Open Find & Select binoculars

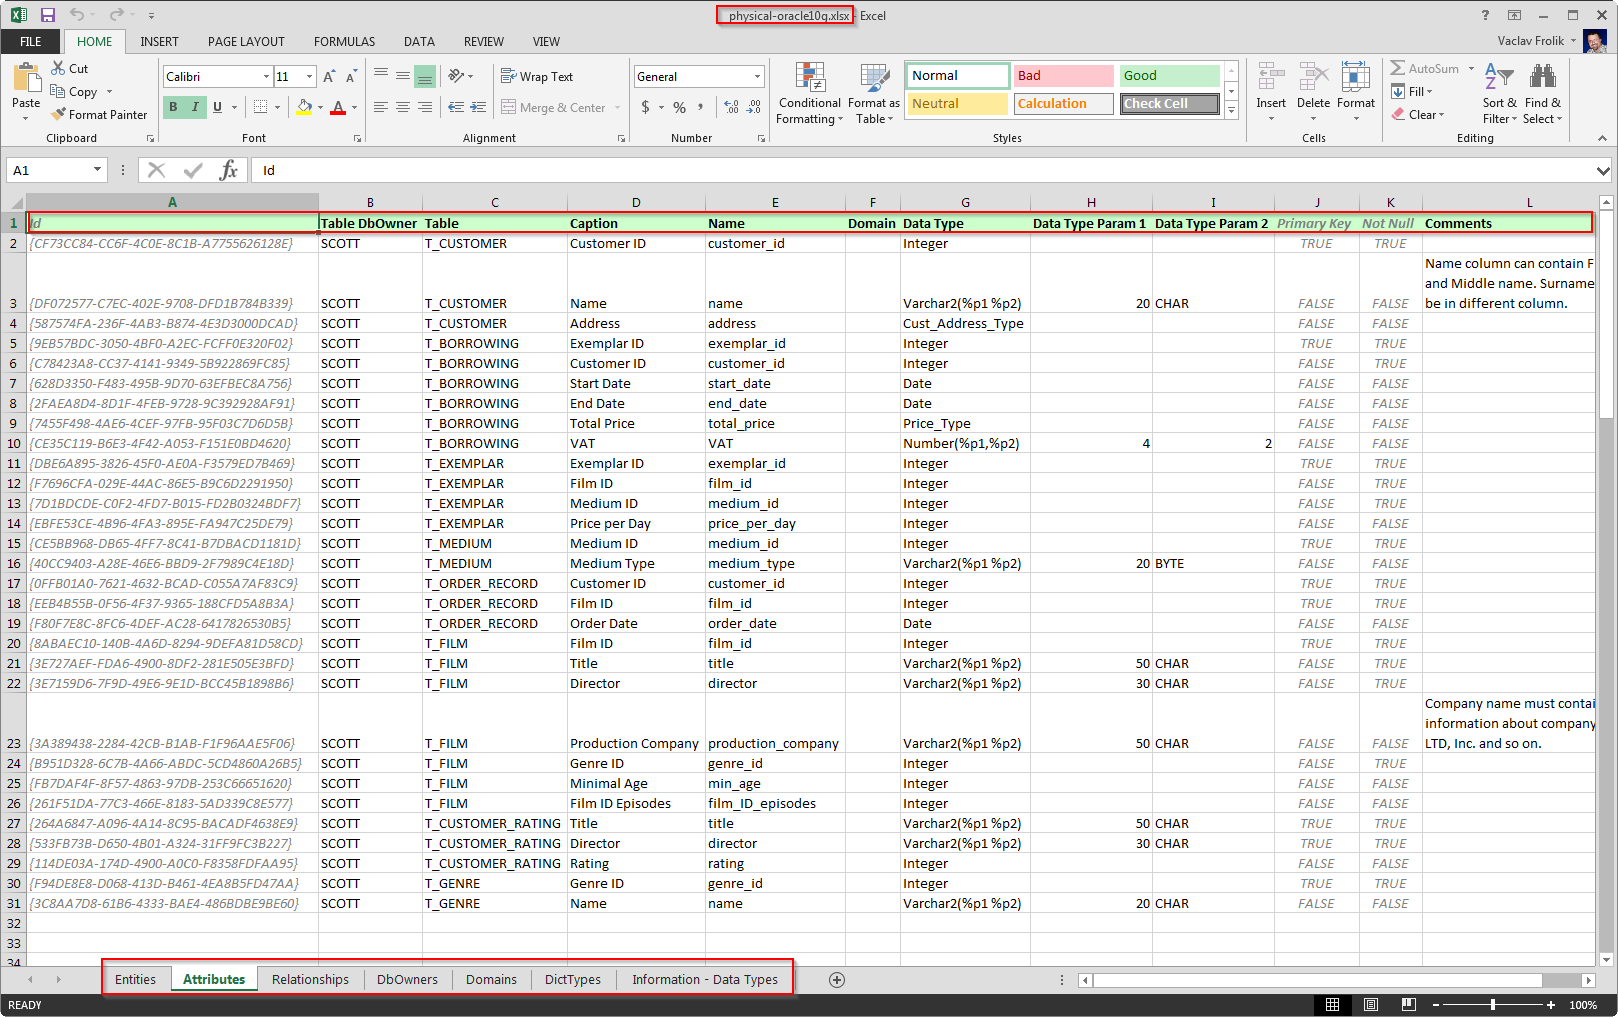(x=1543, y=93)
